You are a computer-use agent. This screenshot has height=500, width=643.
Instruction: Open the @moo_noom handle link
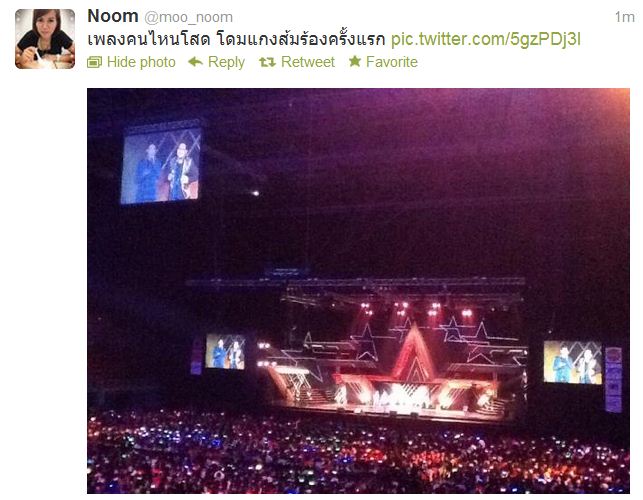click(x=188, y=17)
